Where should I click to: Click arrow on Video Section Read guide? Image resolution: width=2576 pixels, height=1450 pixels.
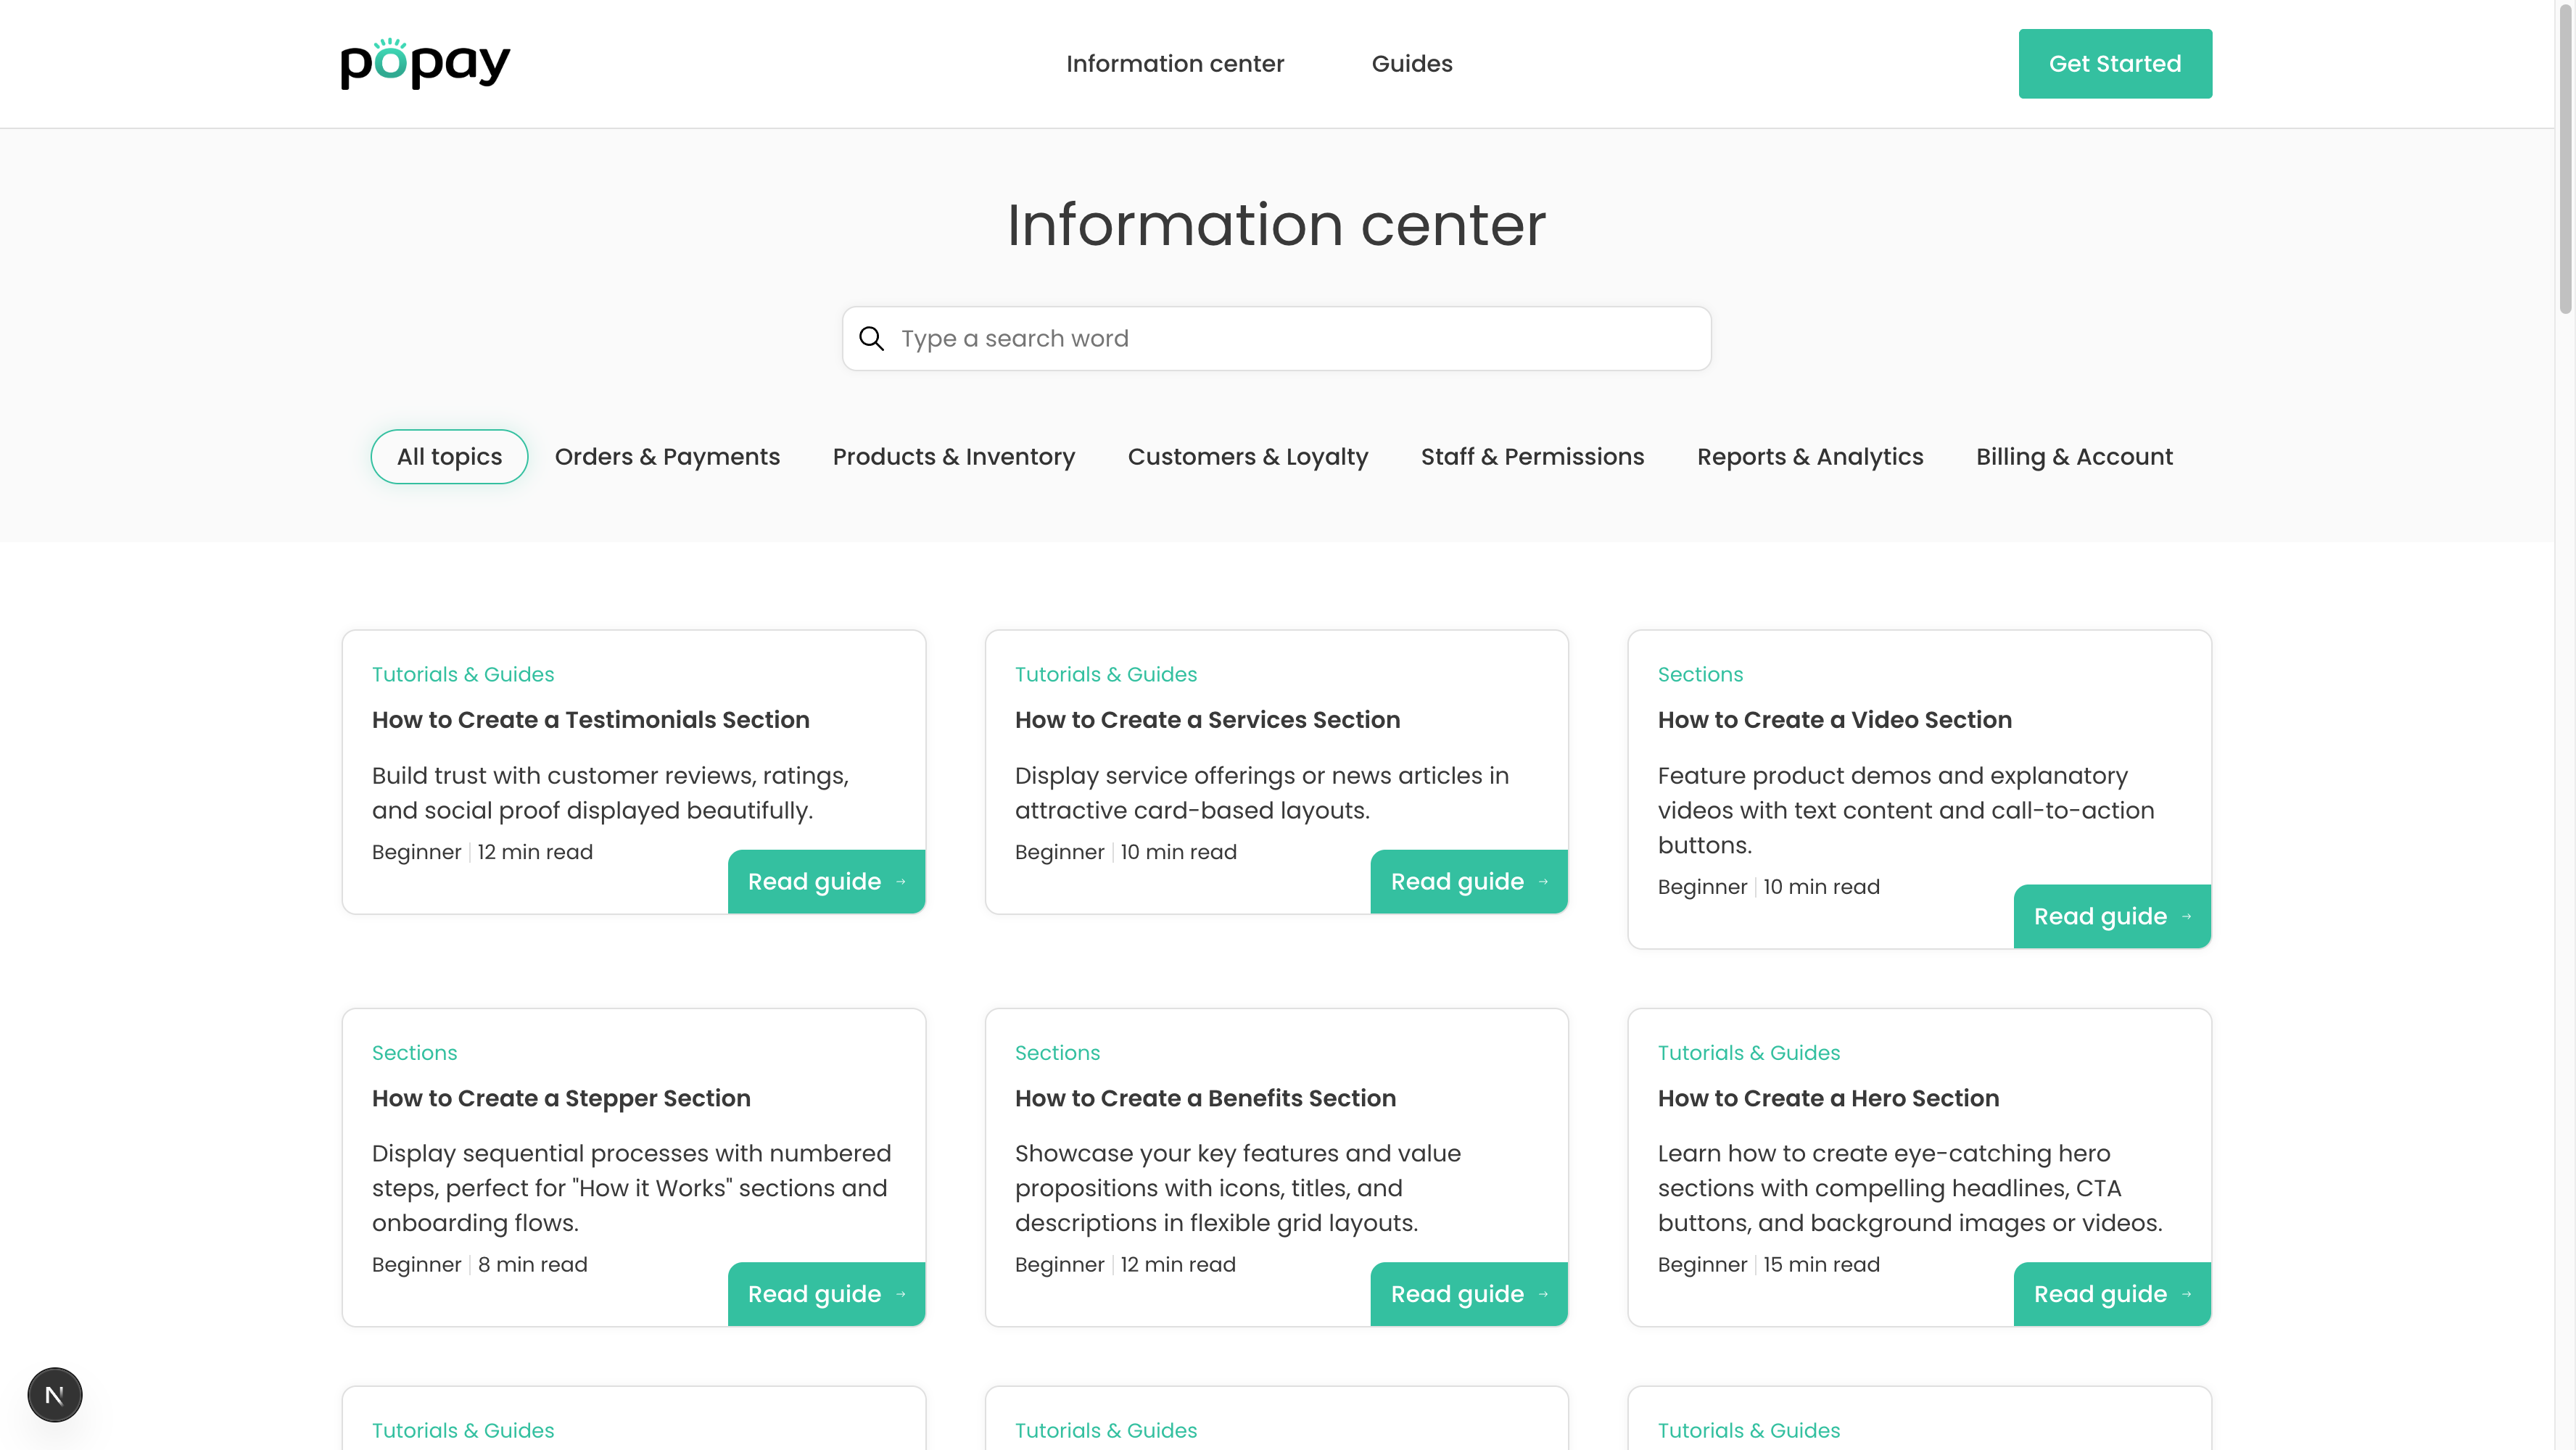click(2186, 916)
